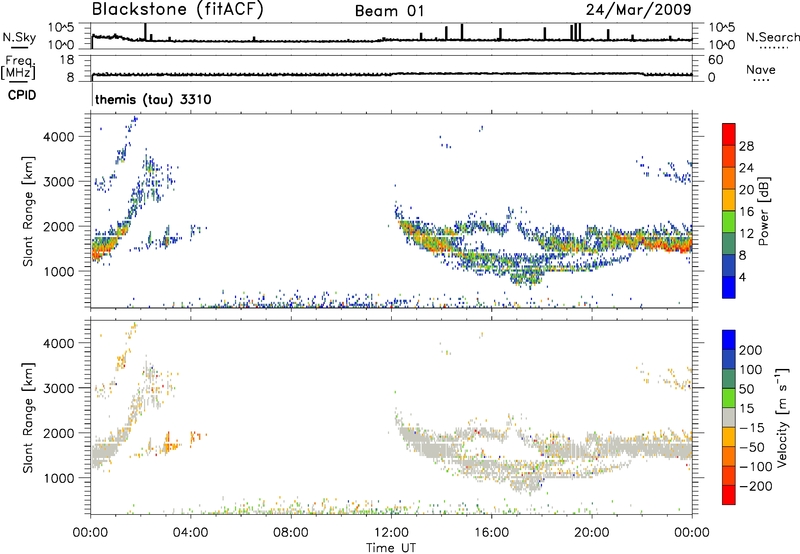Click the -50 tick on the velocity colorbar
Viewport: 800px width, 554px height.
pos(752,447)
